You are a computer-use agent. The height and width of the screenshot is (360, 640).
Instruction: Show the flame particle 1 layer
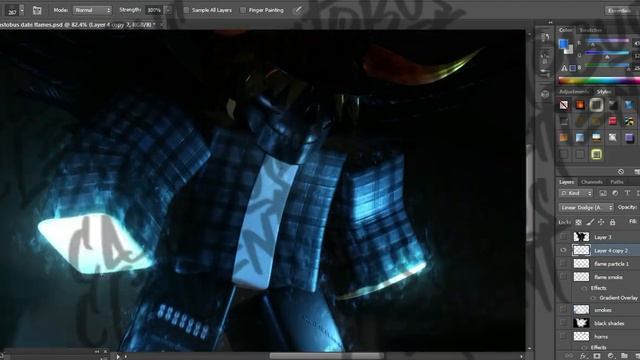[563, 264]
